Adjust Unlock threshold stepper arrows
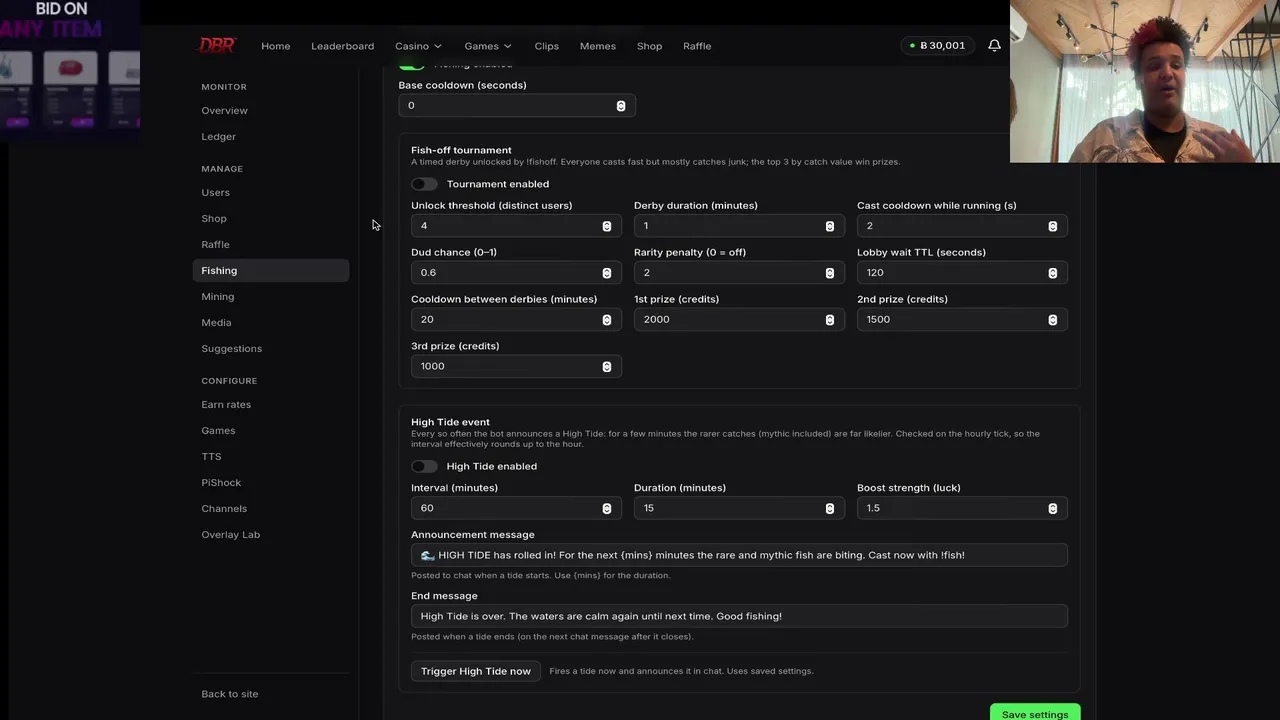 click(607, 226)
